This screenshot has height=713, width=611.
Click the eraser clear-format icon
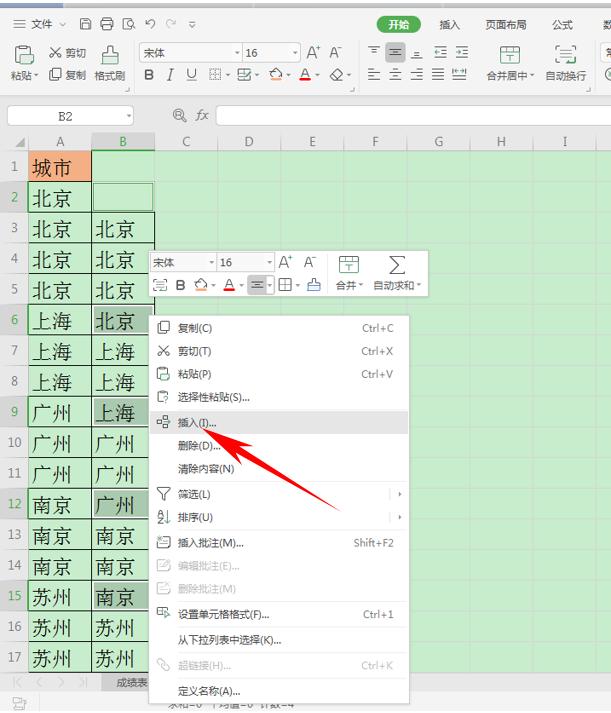pos(336,75)
